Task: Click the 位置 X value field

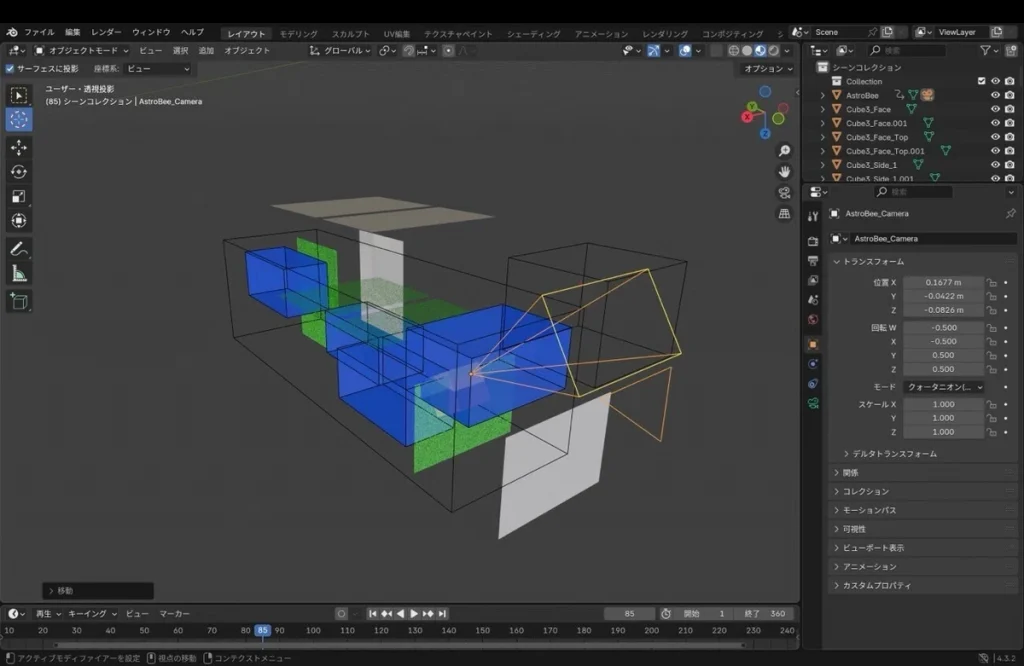Action: click(943, 283)
